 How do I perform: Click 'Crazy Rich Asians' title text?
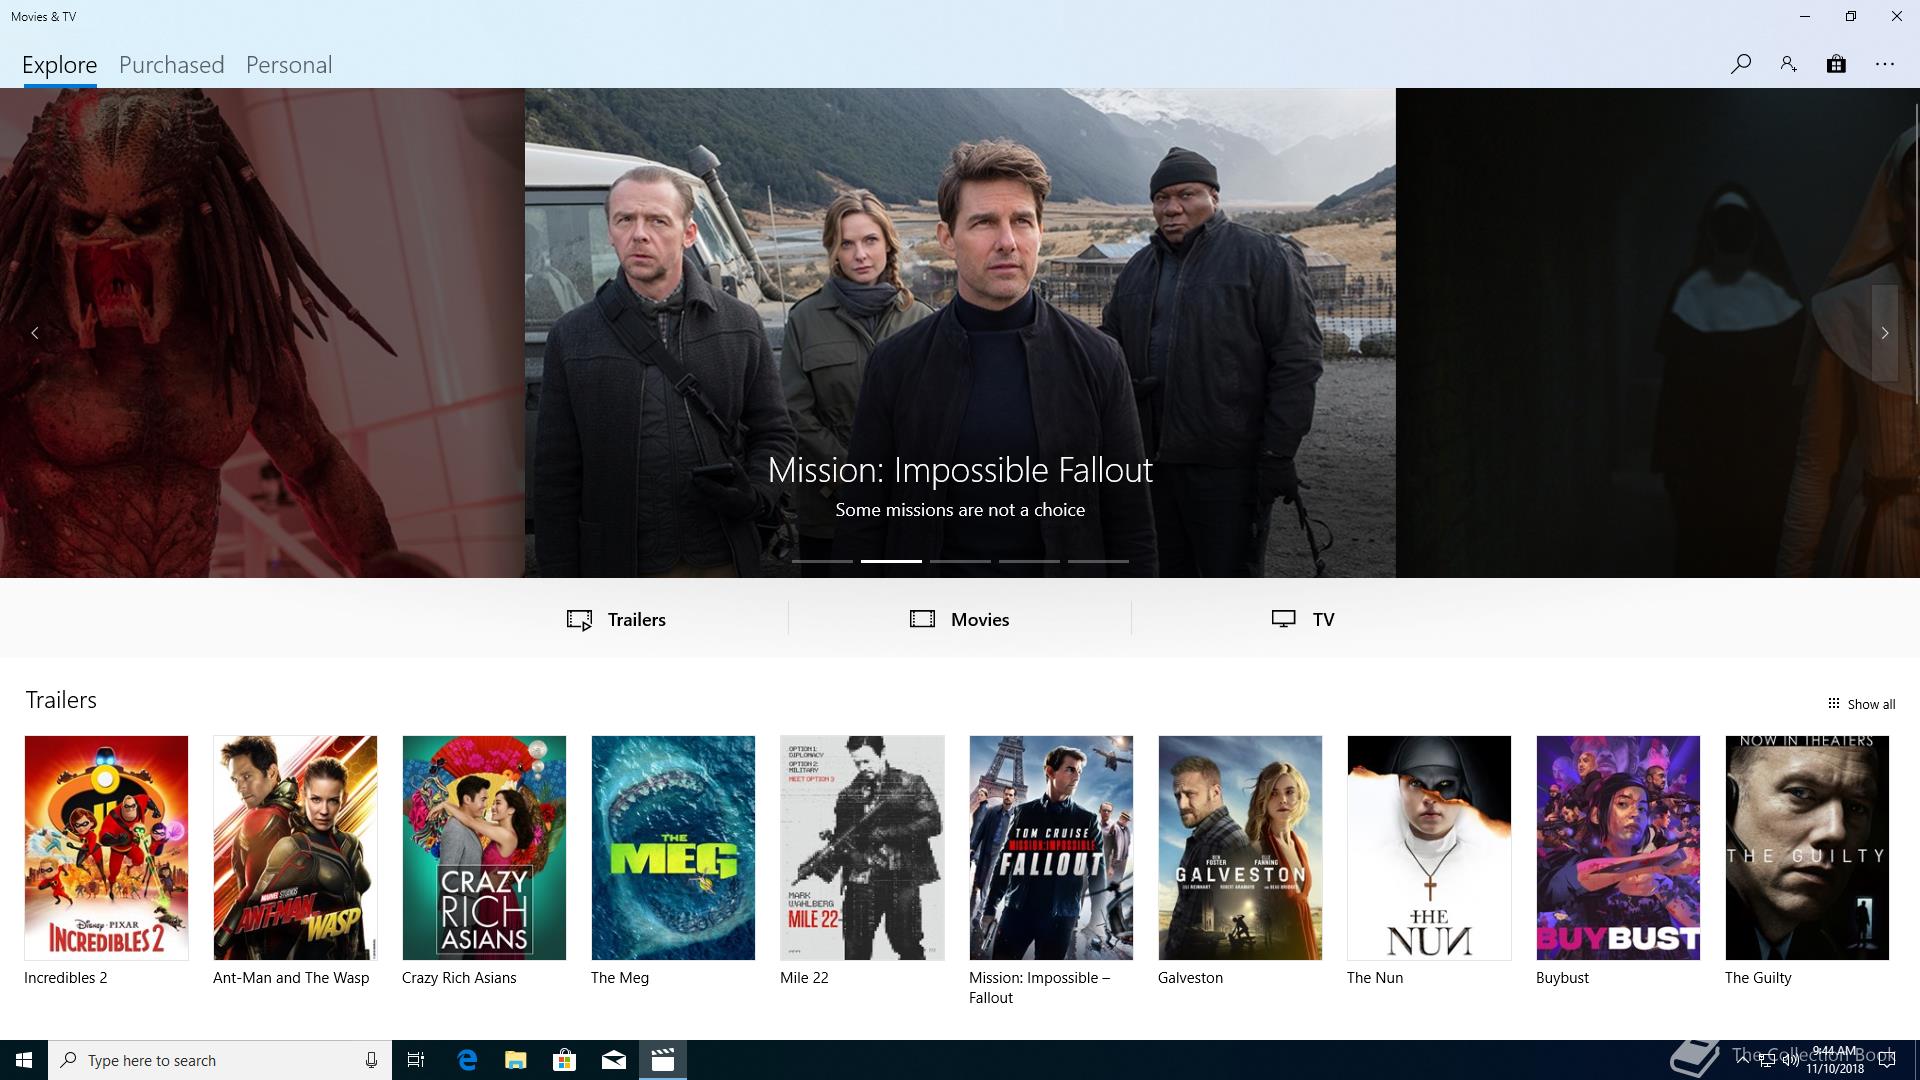[x=459, y=978]
